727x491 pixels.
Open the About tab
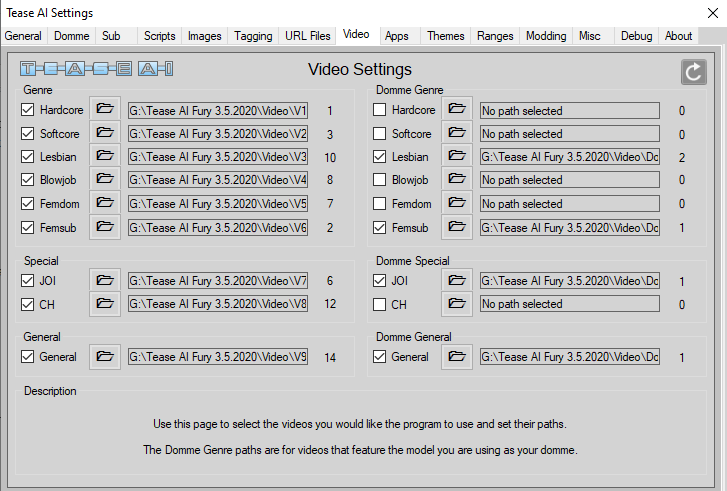coord(678,36)
